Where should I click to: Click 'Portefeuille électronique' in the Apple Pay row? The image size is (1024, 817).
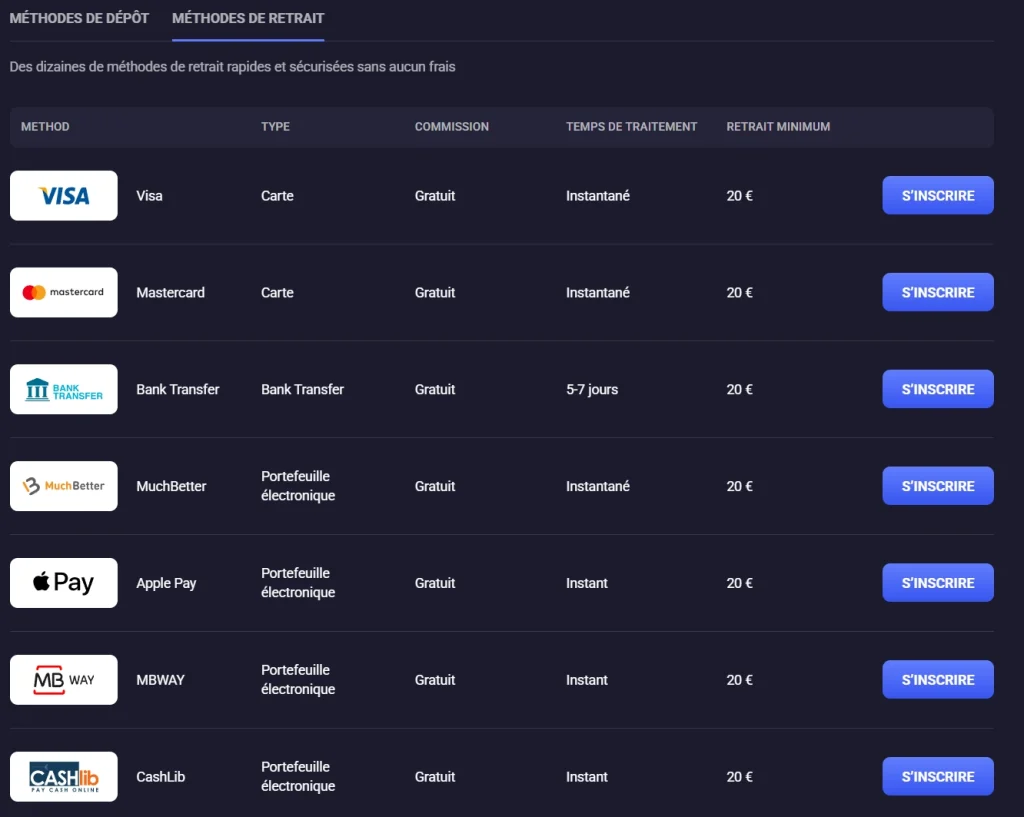pyautogui.click(x=298, y=583)
